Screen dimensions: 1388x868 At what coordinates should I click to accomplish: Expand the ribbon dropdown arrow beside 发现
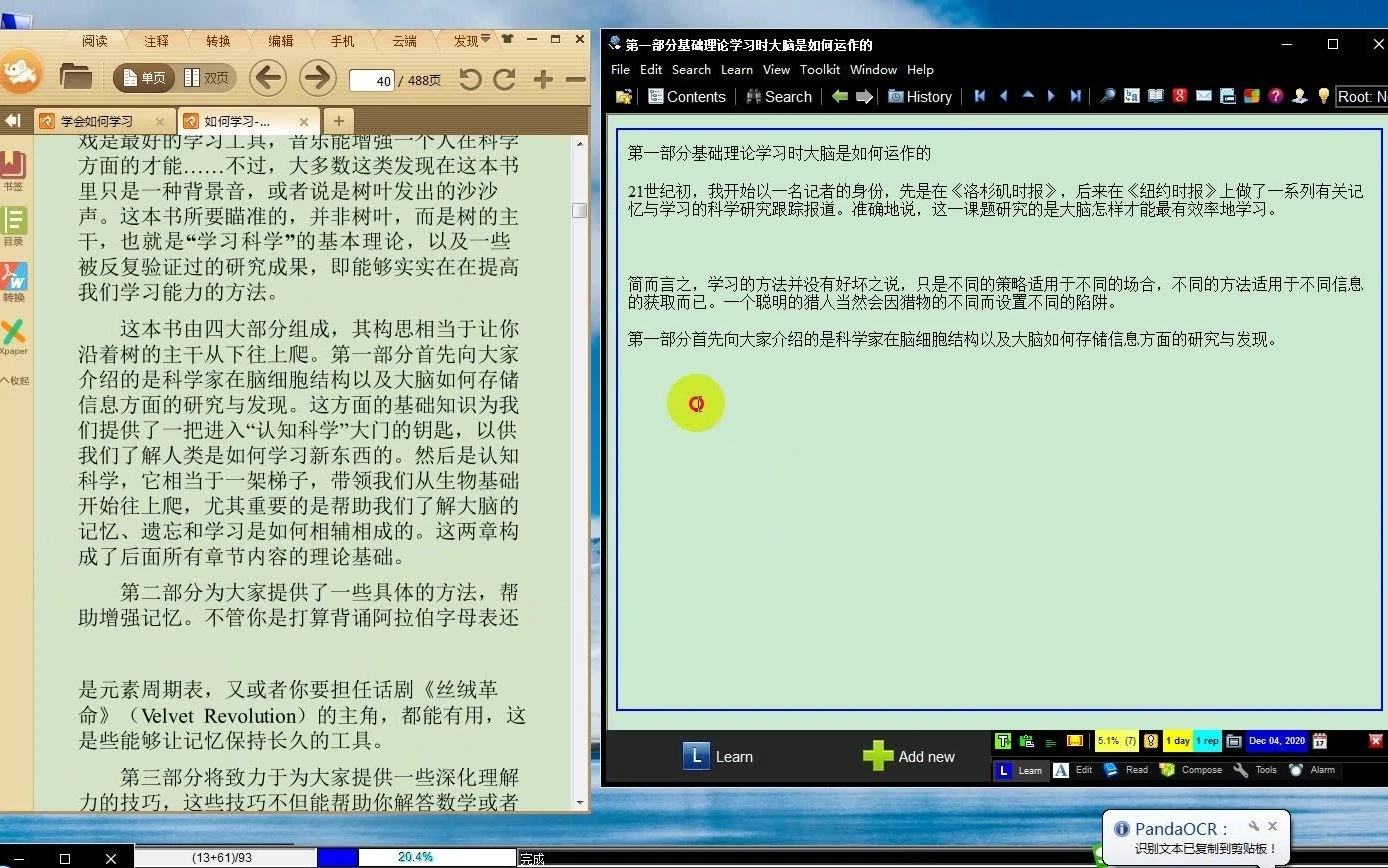click(485, 40)
